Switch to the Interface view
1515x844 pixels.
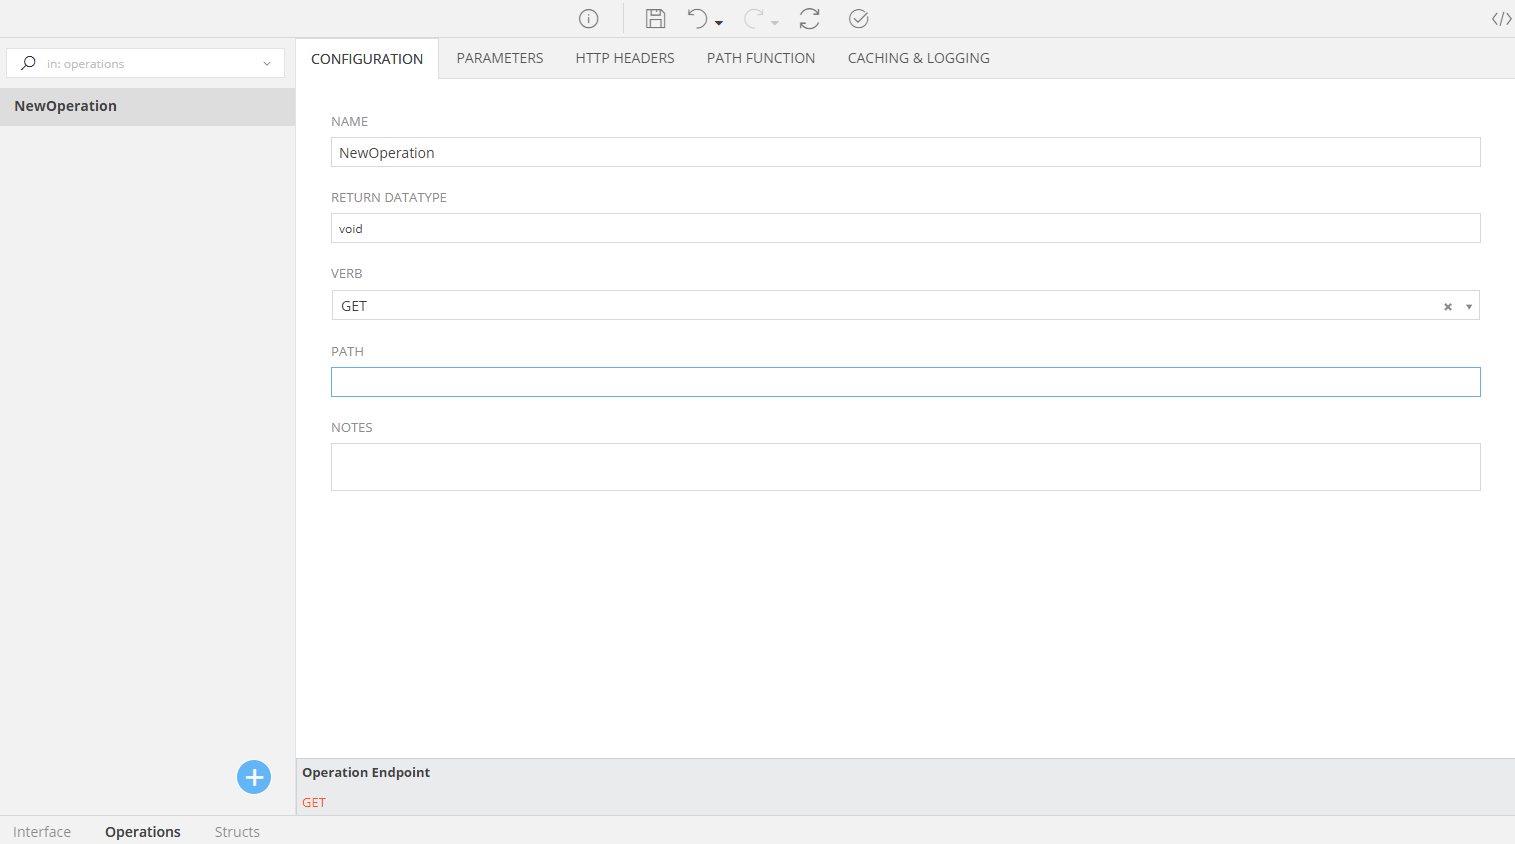42,831
